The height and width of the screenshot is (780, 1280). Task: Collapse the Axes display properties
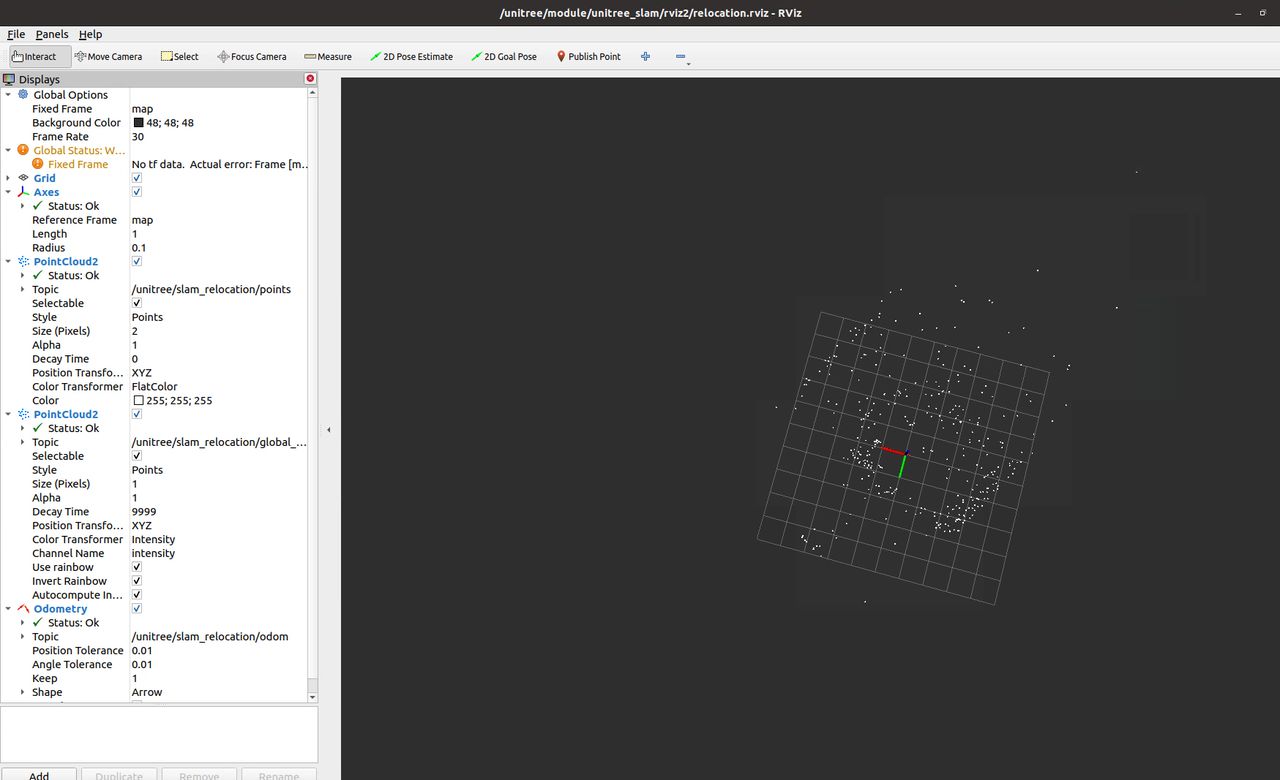coord(8,192)
